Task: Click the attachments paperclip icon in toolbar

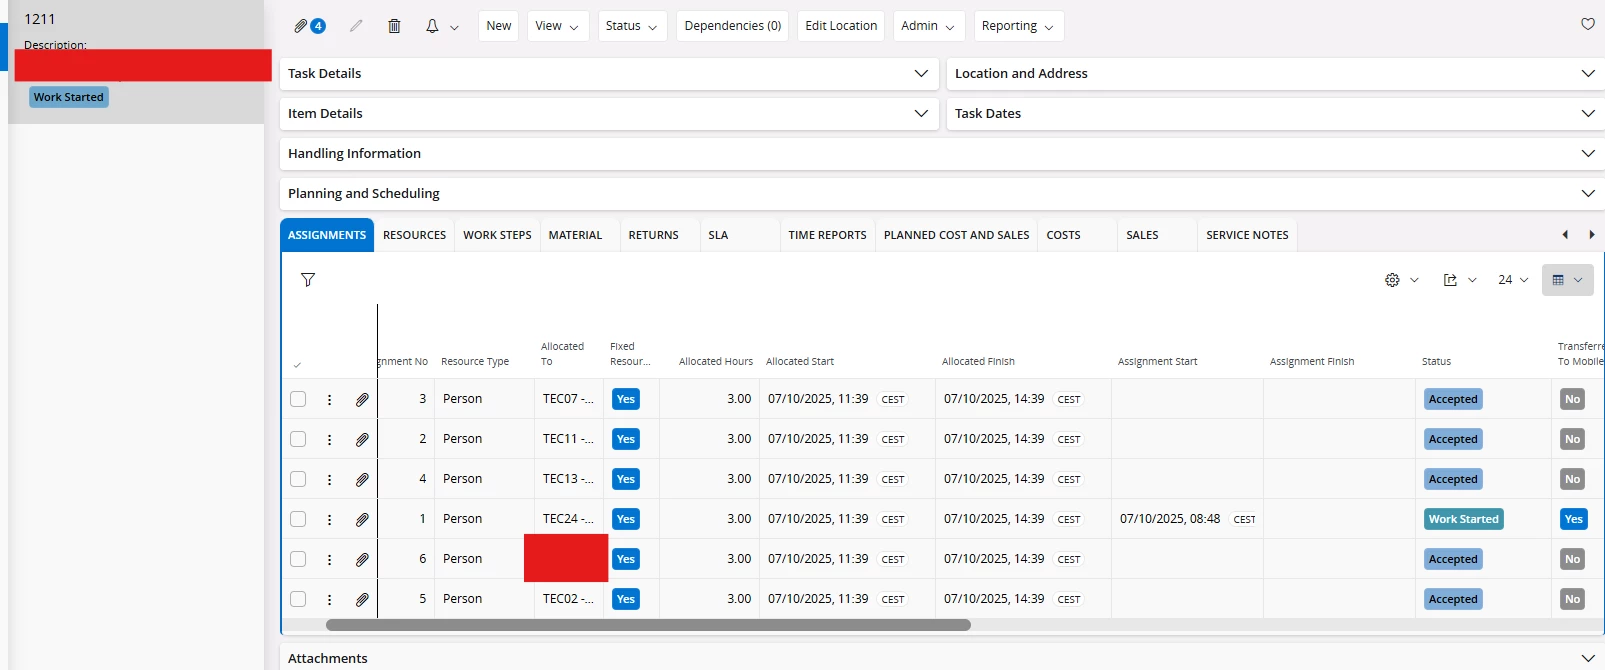Action: (x=301, y=26)
